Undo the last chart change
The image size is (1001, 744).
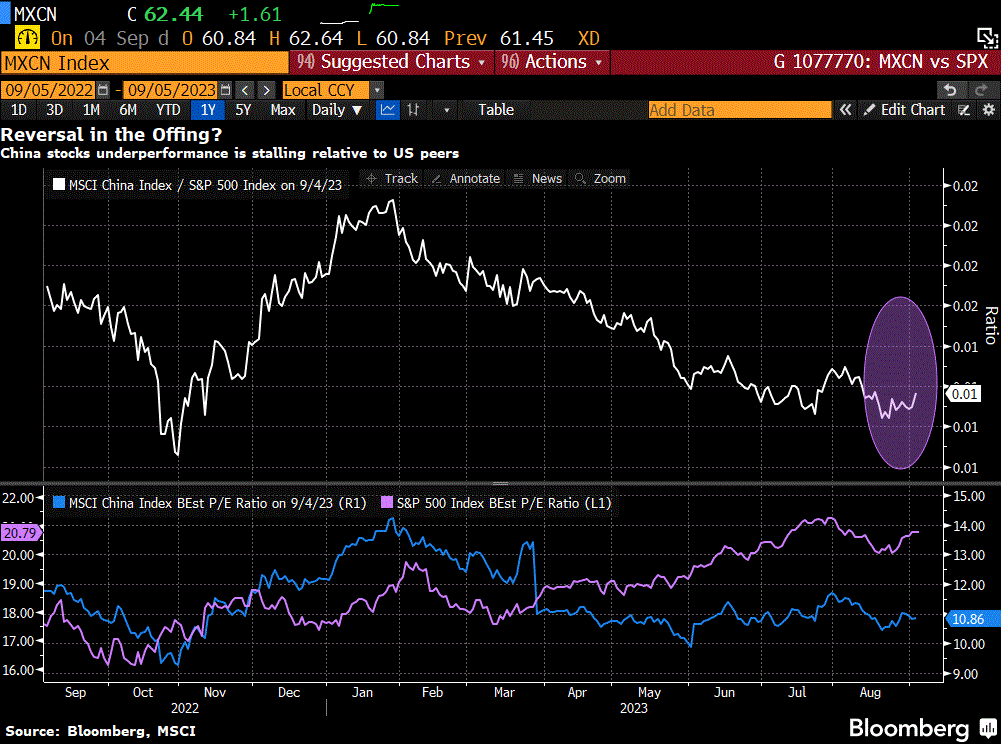click(951, 90)
